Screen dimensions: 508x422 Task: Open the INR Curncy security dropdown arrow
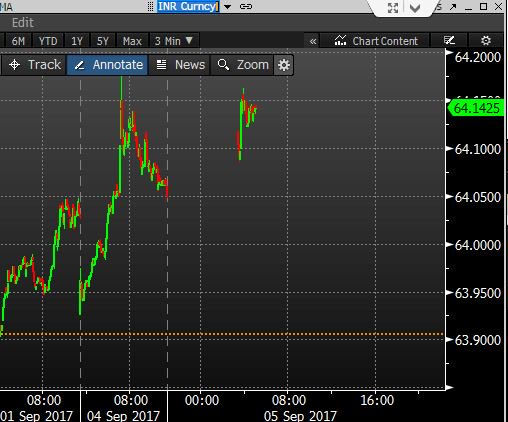[x=228, y=7]
